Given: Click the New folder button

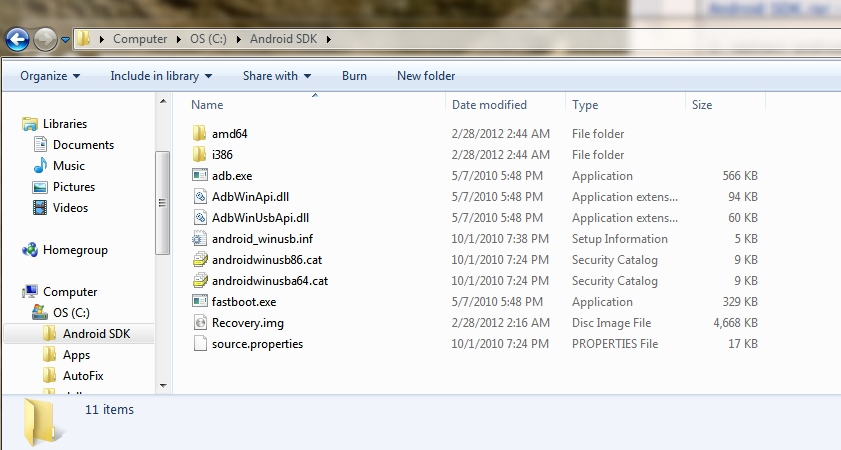Looking at the screenshot, I should pos(426,76).
